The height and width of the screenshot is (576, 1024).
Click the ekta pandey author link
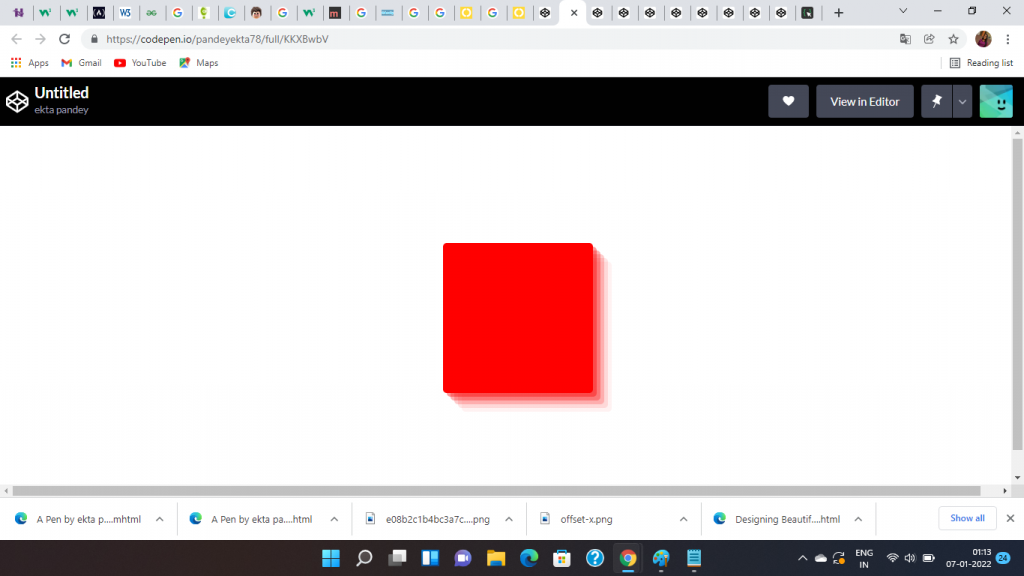click(x=62, y=110)
